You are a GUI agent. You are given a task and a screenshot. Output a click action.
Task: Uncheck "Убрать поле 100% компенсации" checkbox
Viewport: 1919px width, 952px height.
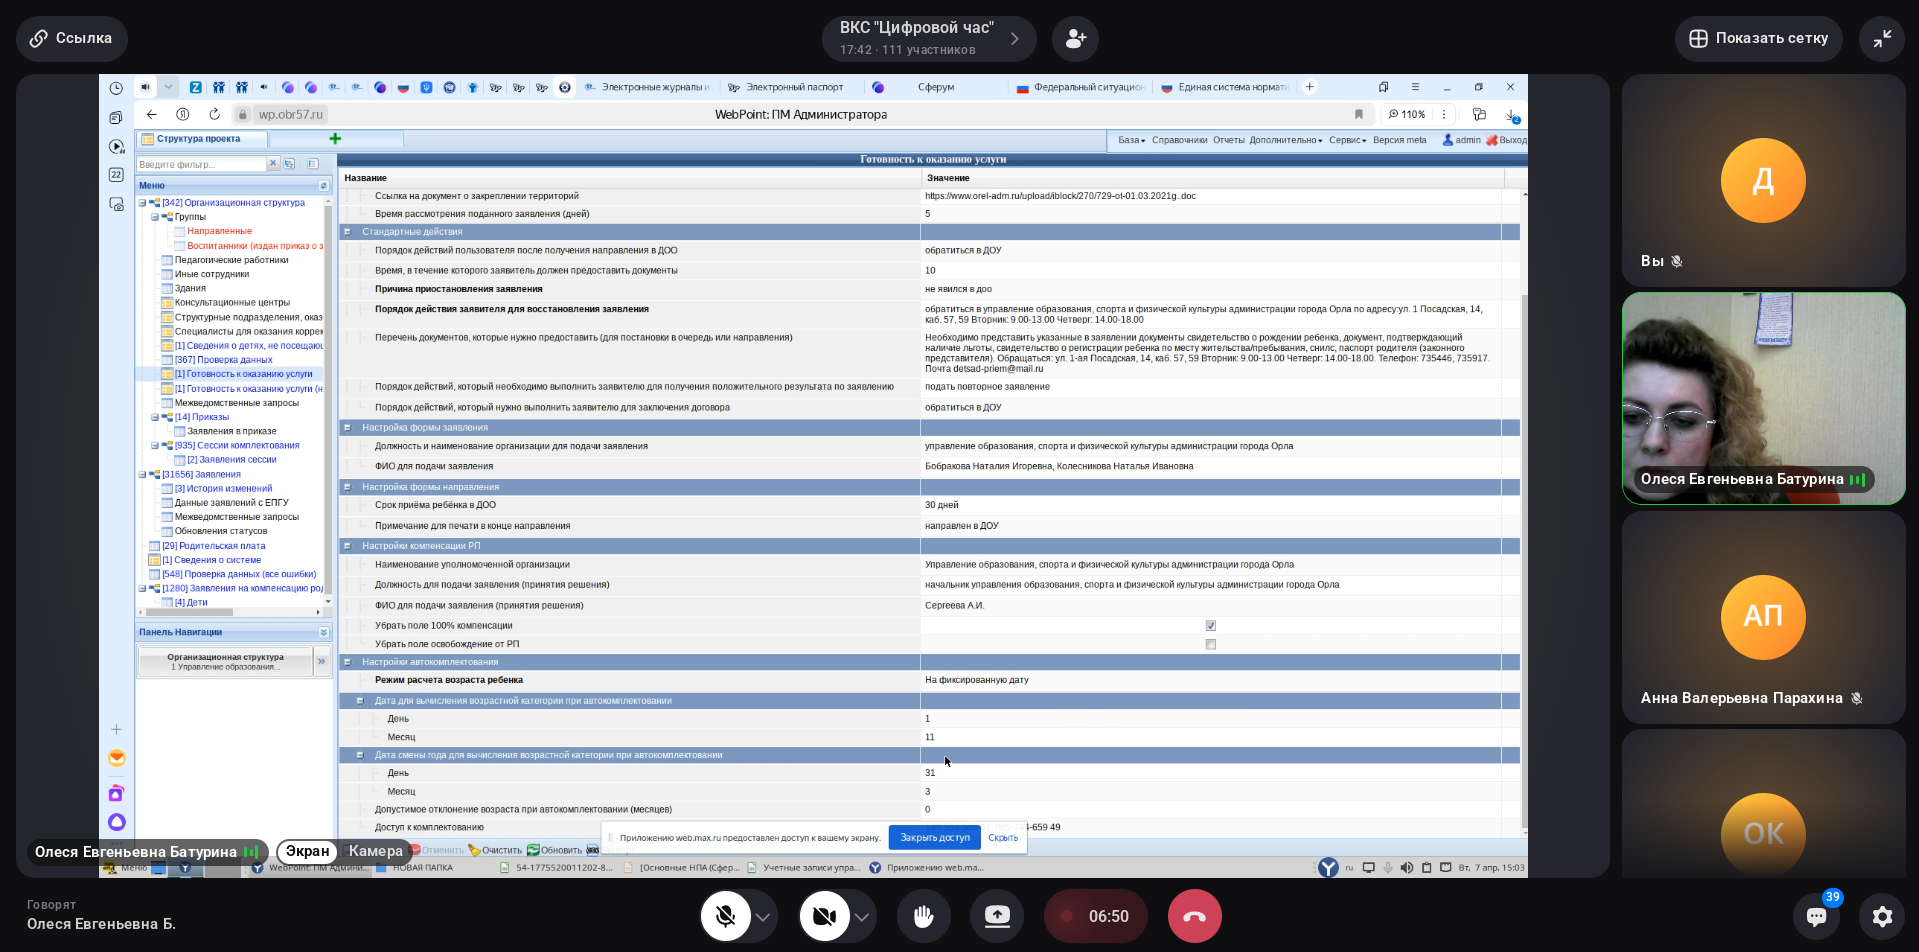1210,626
